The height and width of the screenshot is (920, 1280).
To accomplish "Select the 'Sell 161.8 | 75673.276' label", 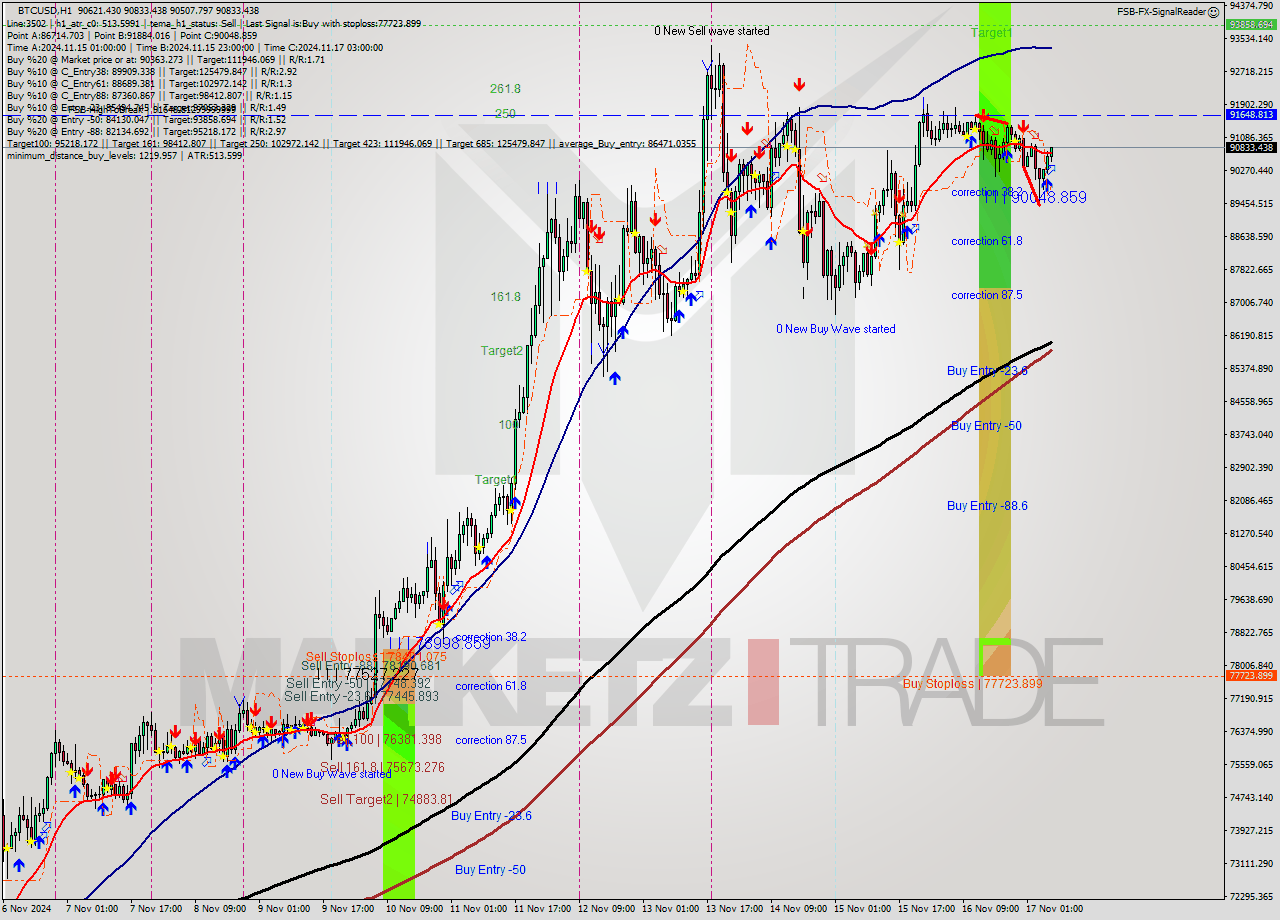I will click(382, 767).
